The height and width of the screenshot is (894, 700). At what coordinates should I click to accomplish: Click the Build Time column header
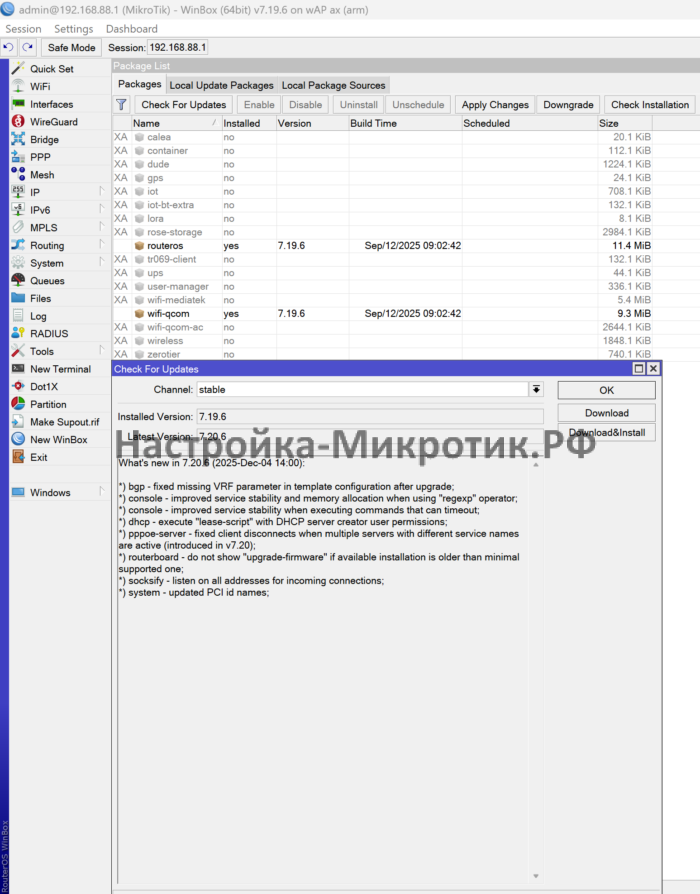(405, 123)
